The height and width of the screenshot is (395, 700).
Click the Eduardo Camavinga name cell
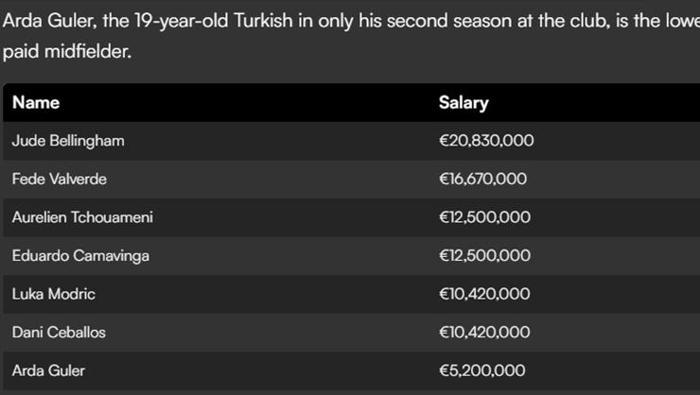[x=81, y=256]
